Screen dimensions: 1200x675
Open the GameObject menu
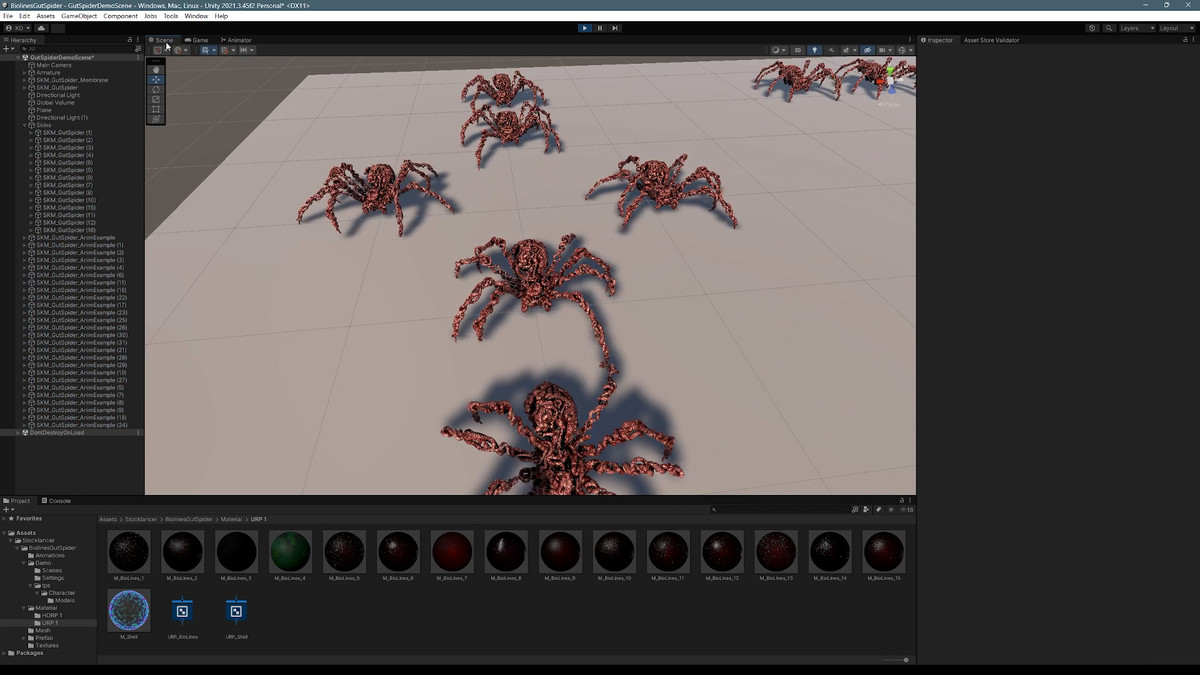79,16
